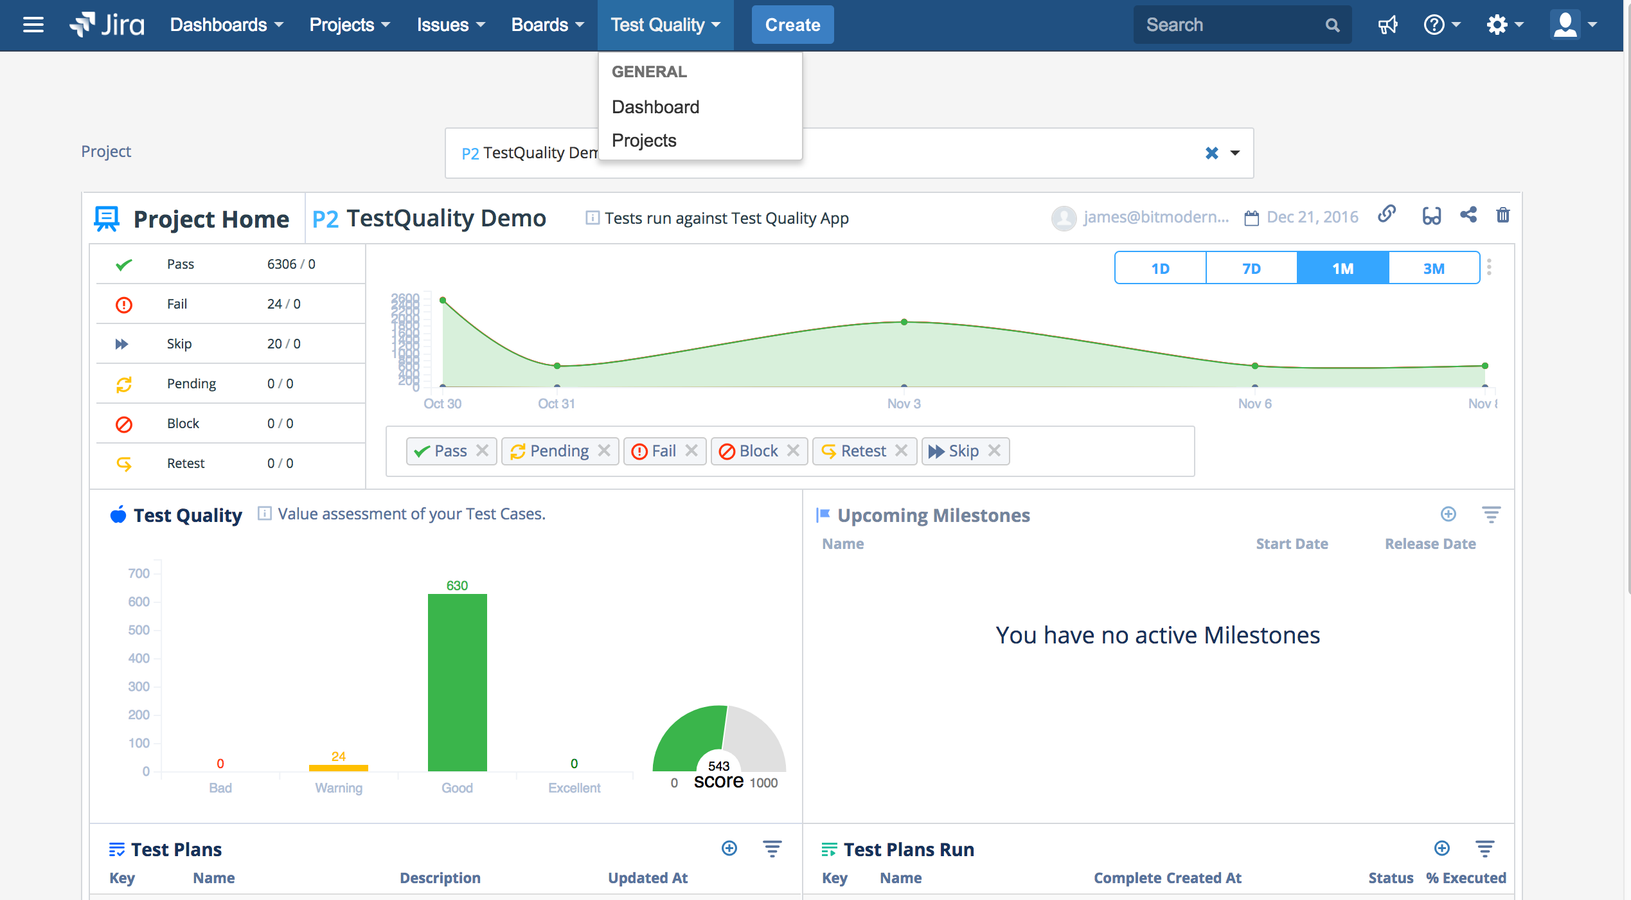Click the Retest status row
This screenshot has width=1631, height=900.
pyautogui.click(x=230, y=464)
